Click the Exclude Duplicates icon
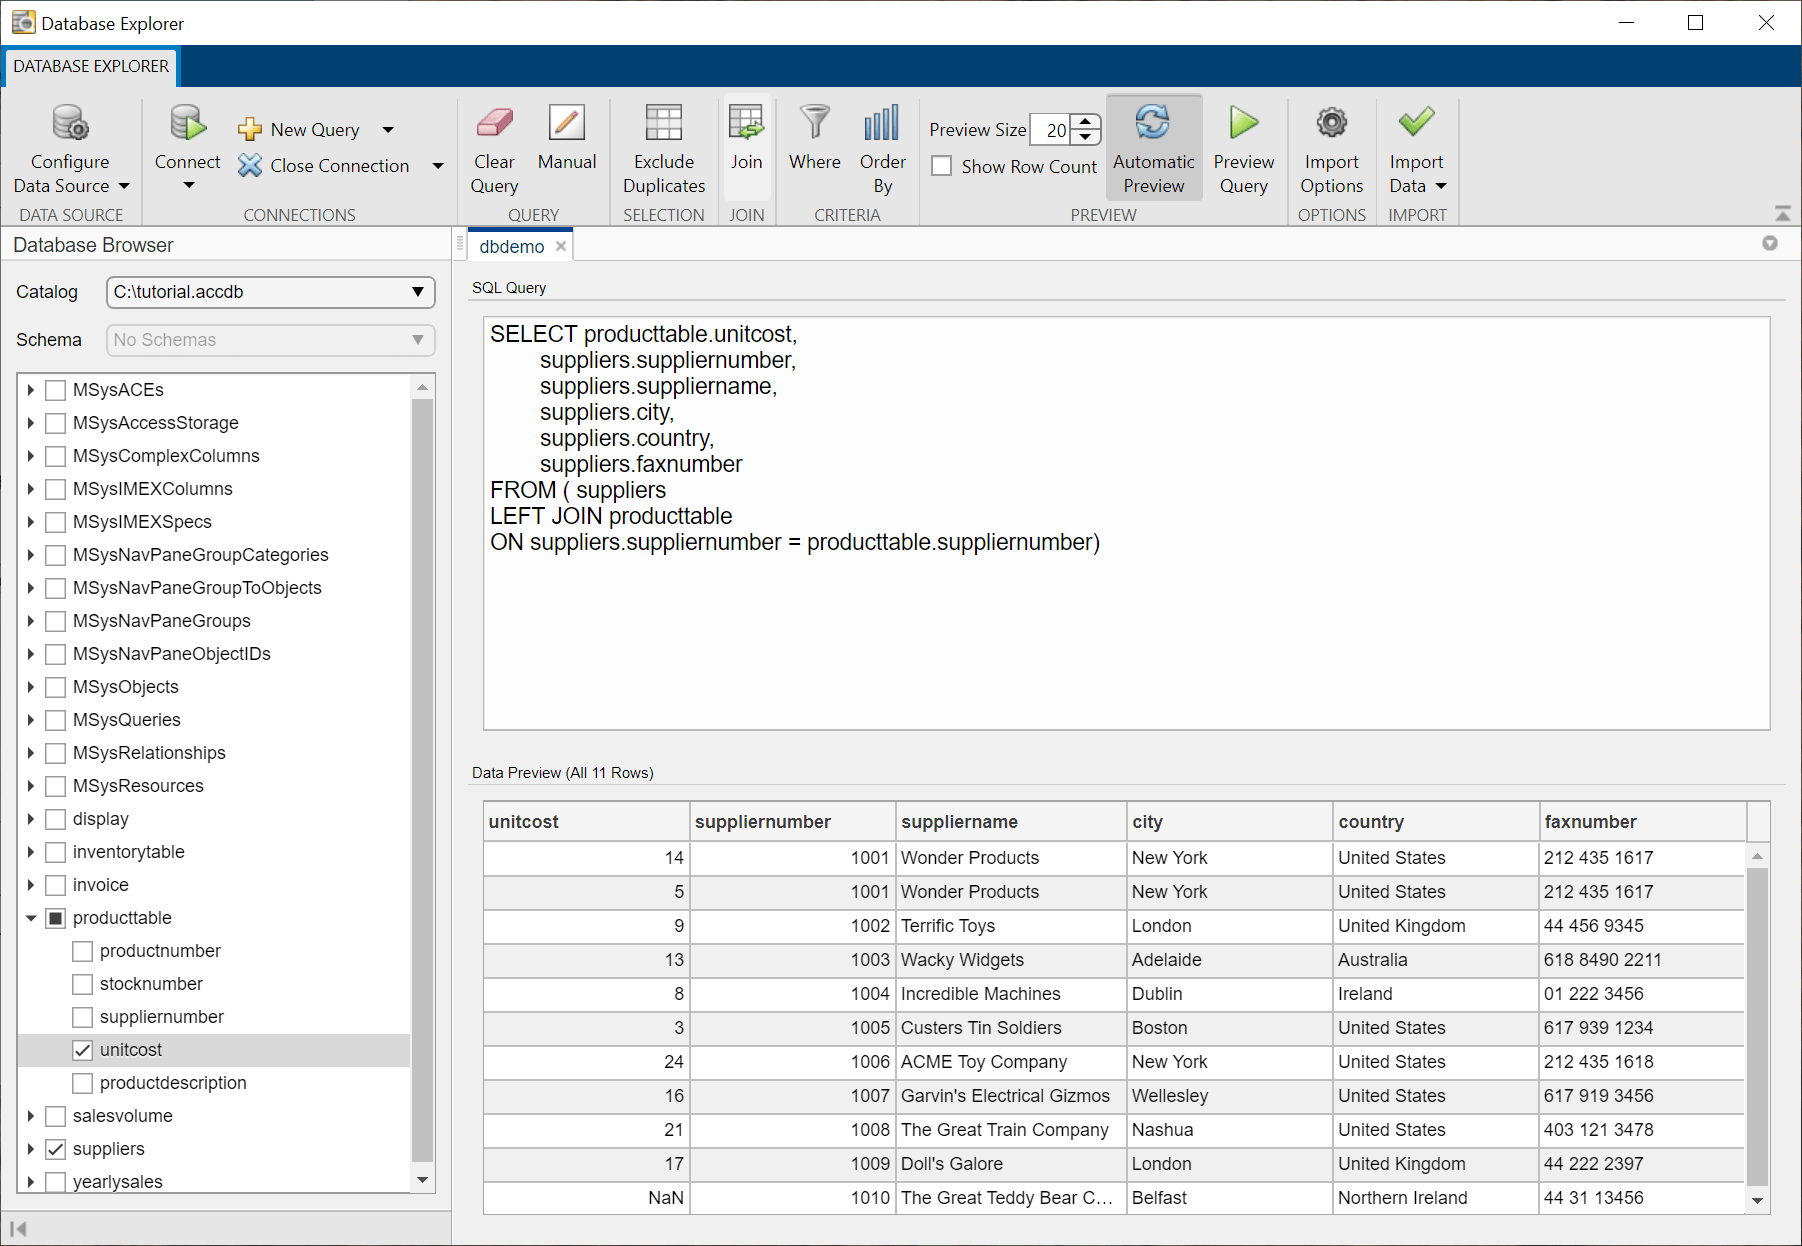Viewport: 1802px width, 1246px height. (663, 124)
